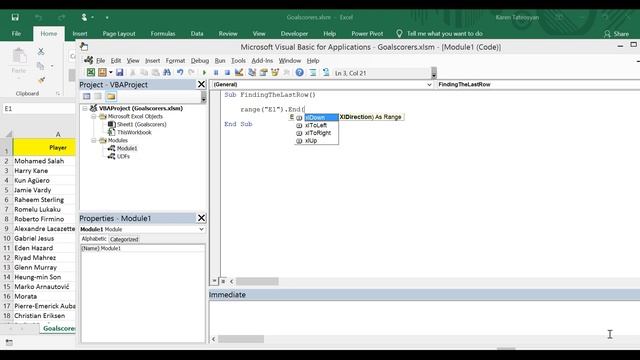
Task: Open Properties Window toolbar icon
Action: pos(263,73)
